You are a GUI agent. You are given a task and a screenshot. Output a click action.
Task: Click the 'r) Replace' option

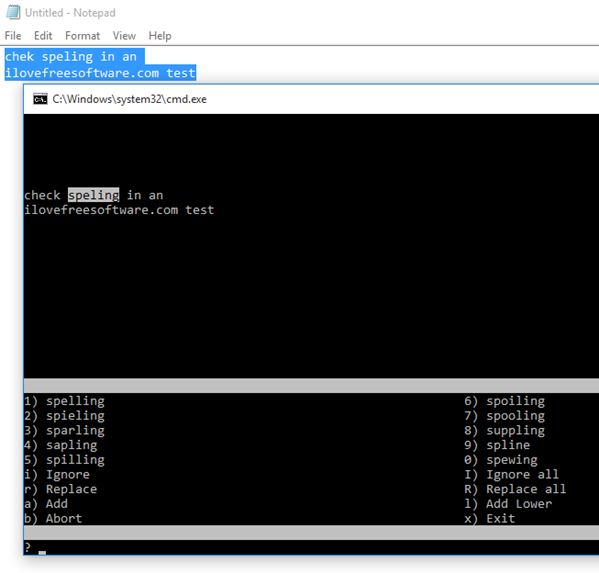tap(61, 489)
